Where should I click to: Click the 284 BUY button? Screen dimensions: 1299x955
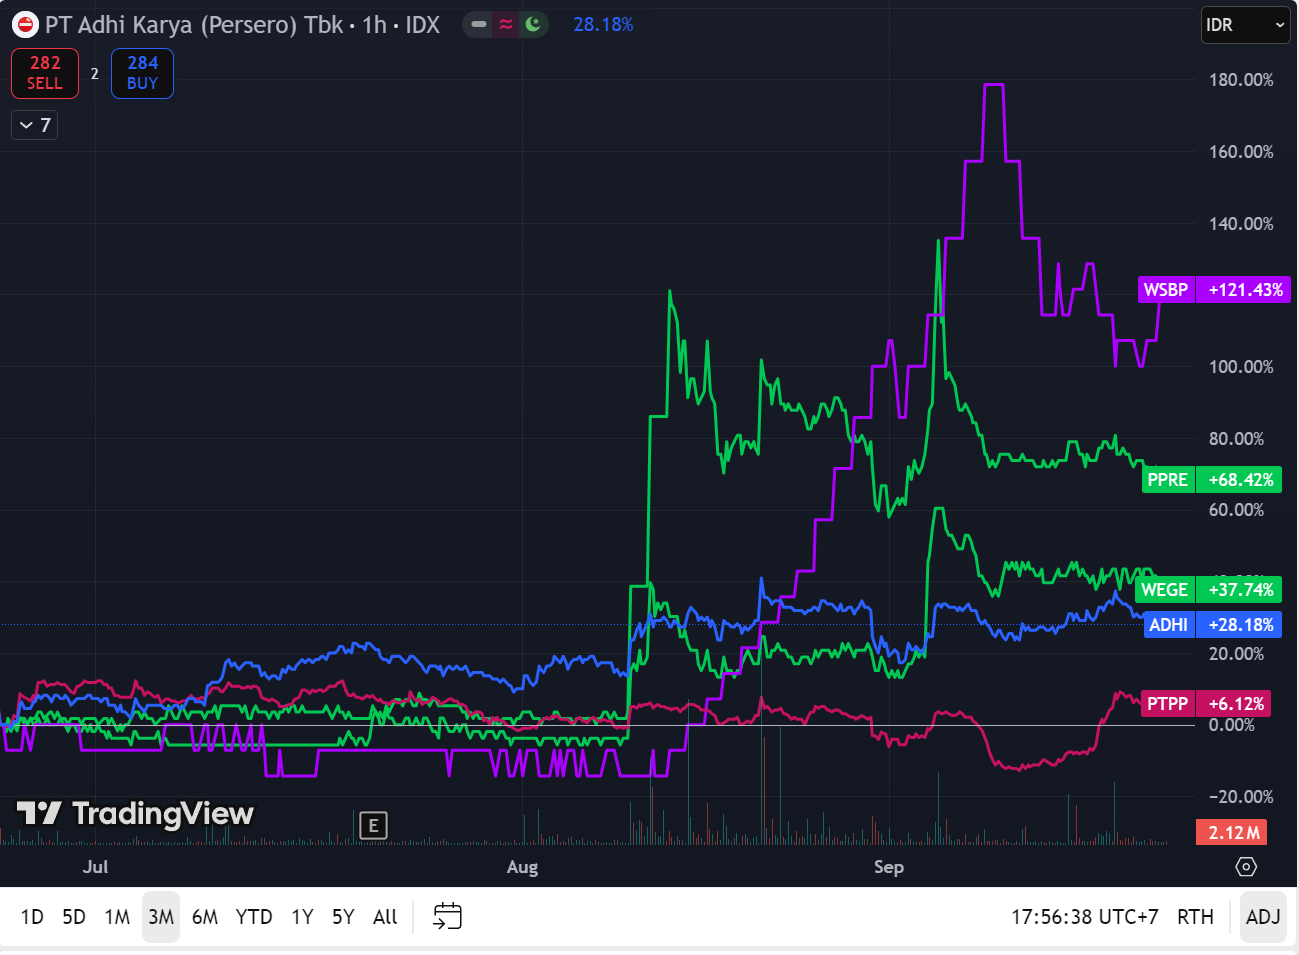point(142,73)
